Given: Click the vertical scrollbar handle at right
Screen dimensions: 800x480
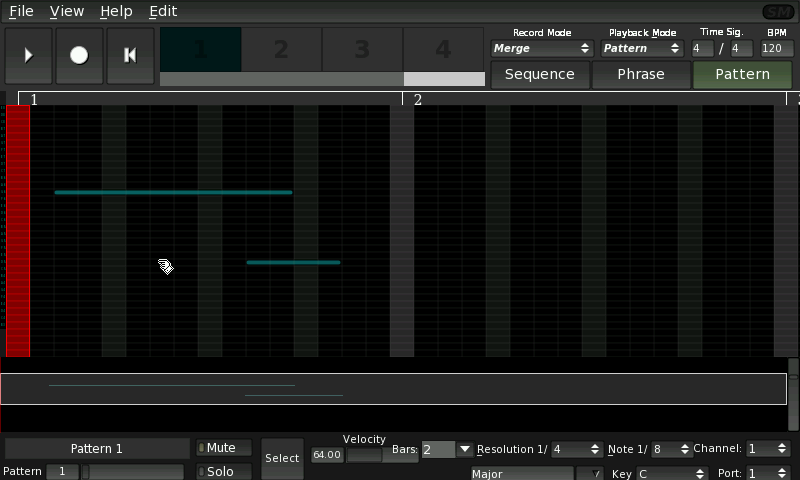Looking at the screenshot, I should click(793, 377).
